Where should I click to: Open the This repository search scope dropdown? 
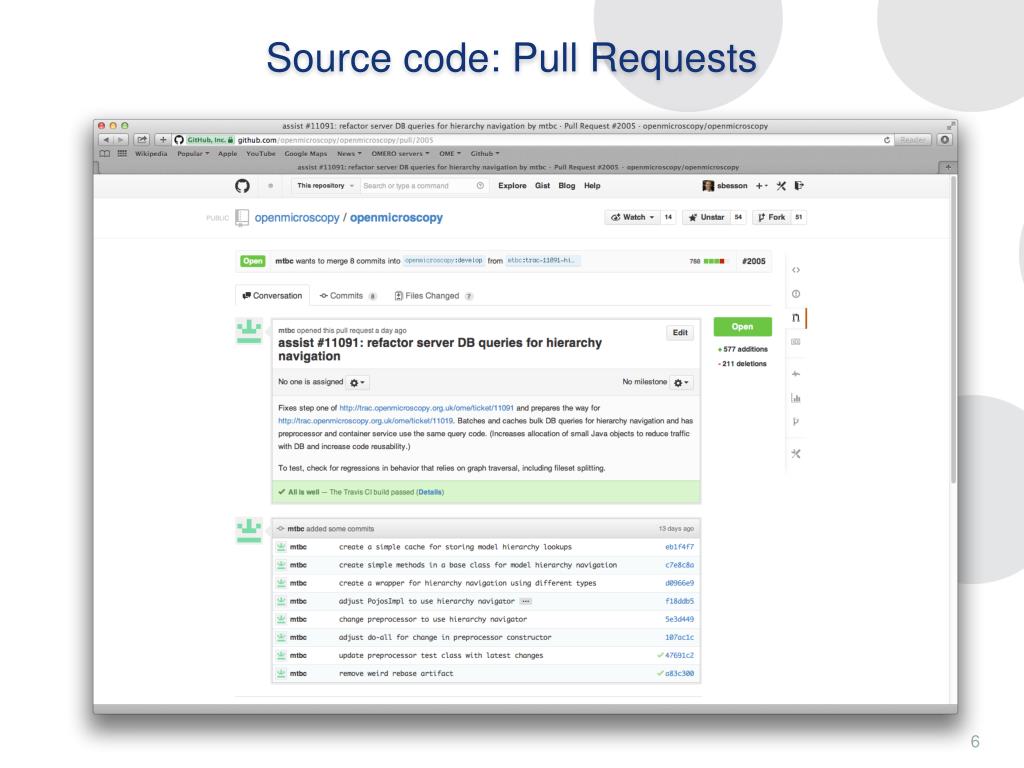pyautogui.click(x=325, y=186)
